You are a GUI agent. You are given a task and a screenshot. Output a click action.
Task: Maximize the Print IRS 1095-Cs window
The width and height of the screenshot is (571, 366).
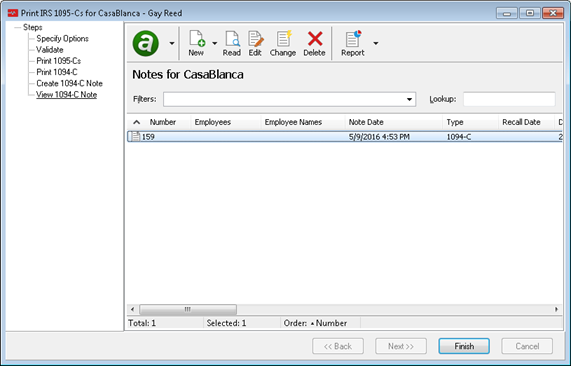[530, 13]
